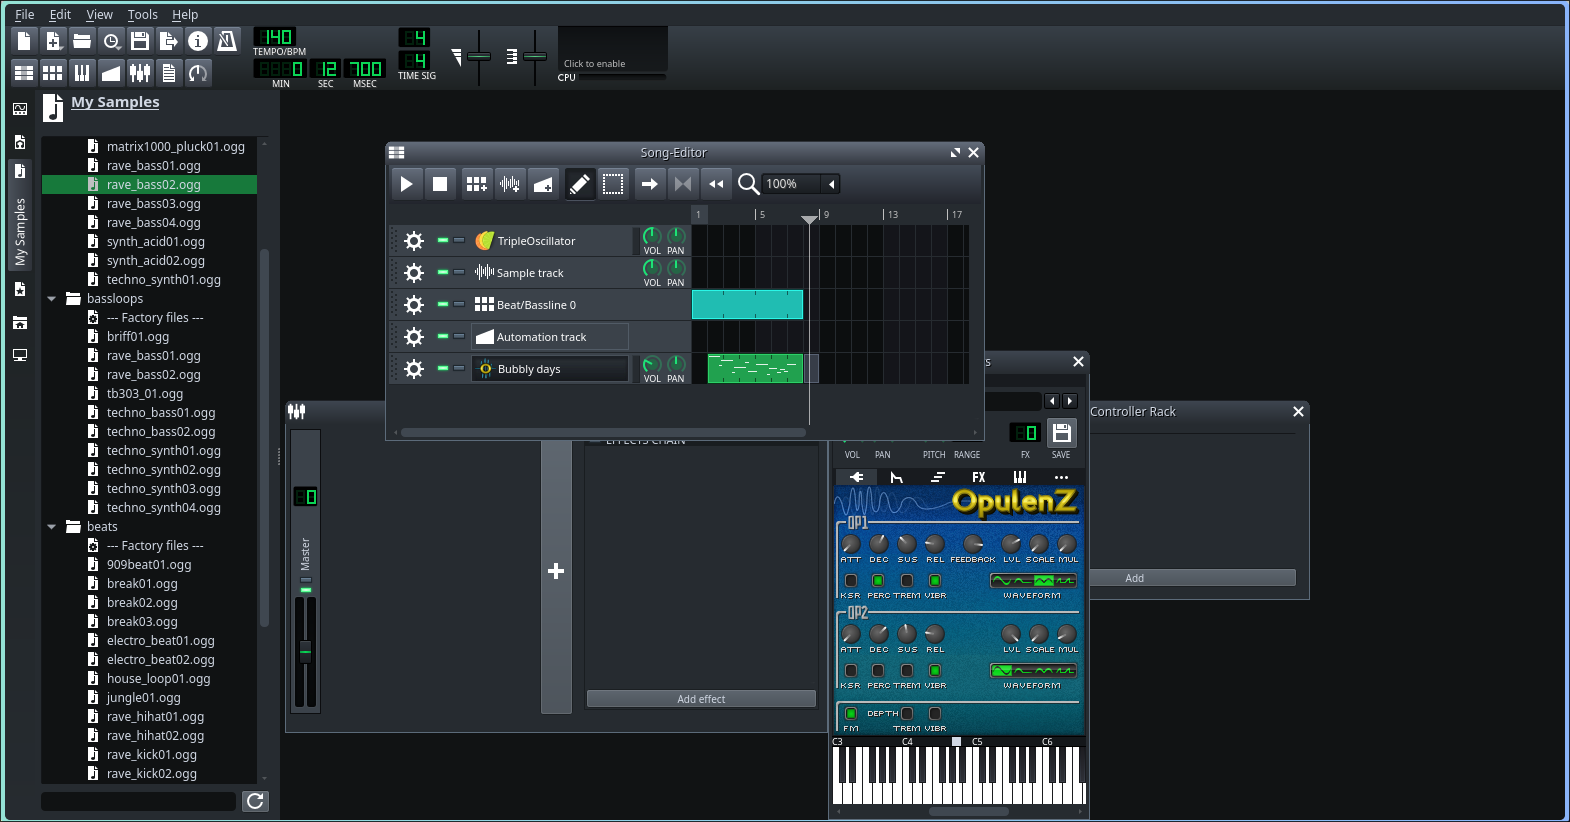Open the TripleOscillator track settings gear
The image size is (1570, 822).
coord(414,241)
